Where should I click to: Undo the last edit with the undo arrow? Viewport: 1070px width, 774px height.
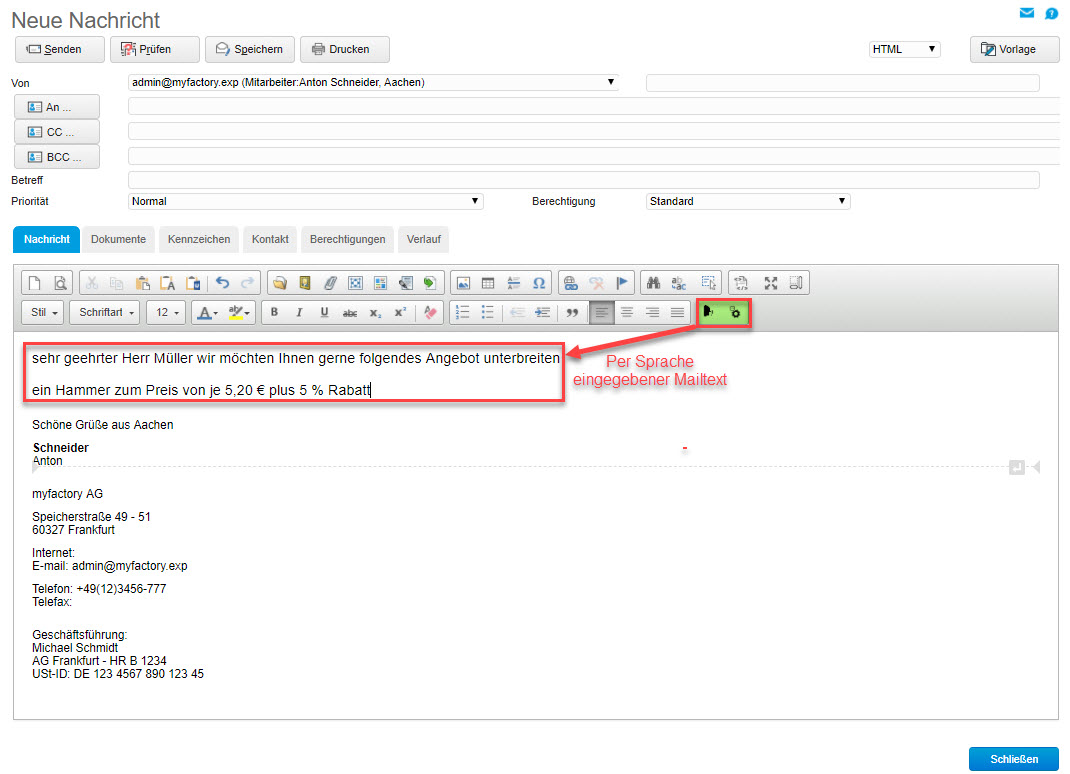pos(222,283)
